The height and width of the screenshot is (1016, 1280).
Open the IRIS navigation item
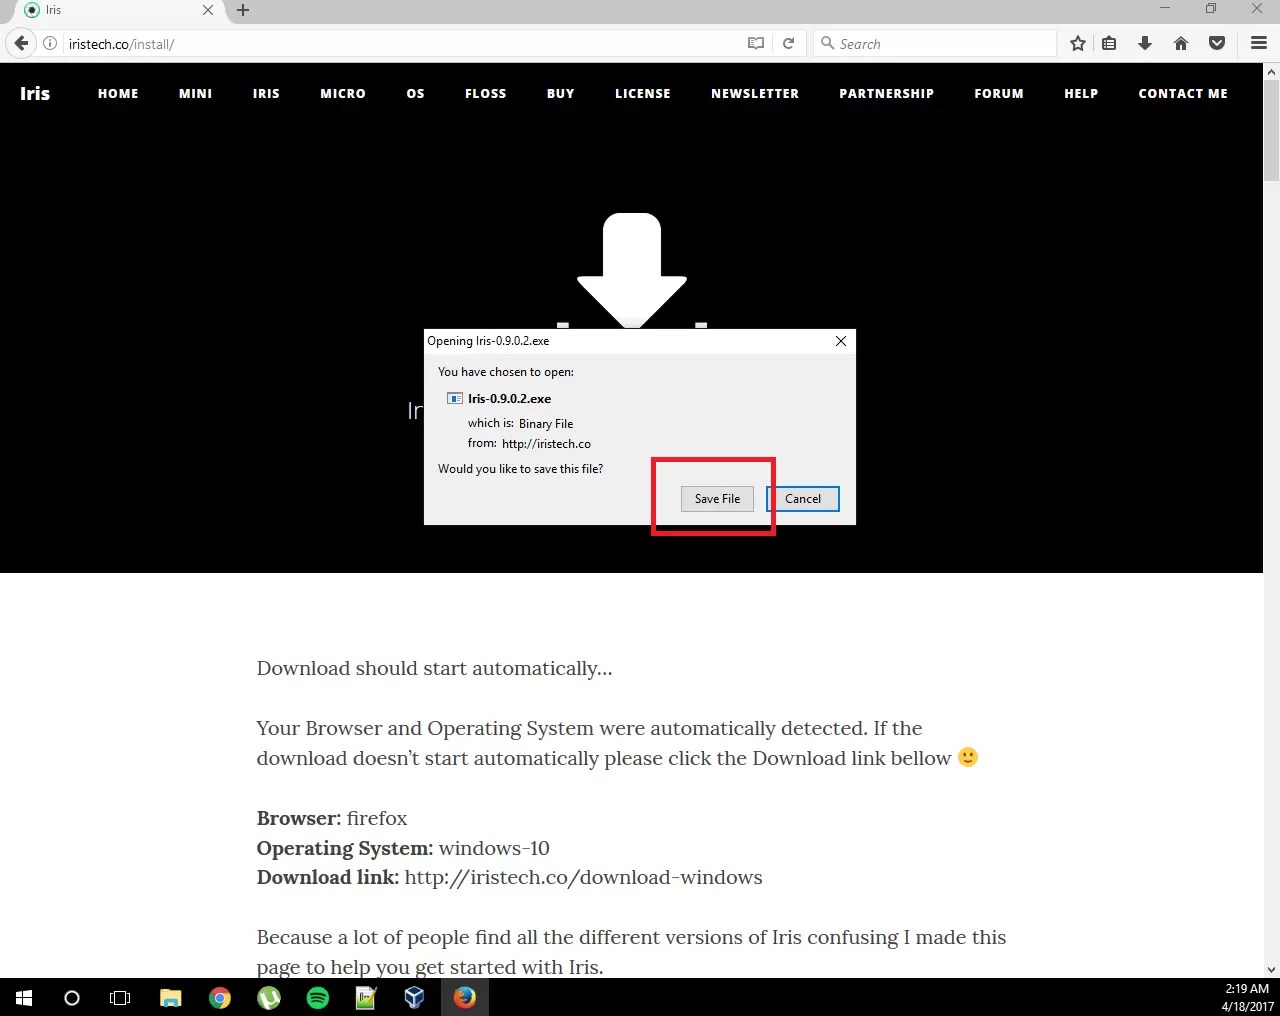266,93
